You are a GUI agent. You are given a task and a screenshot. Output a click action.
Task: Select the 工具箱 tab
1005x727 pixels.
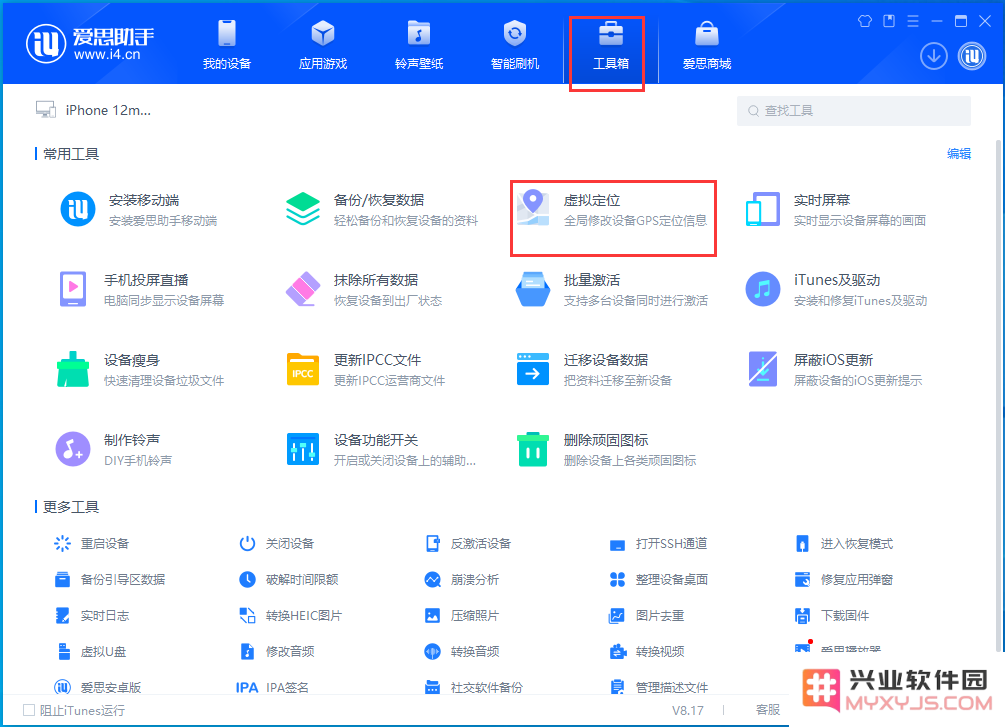610,45
